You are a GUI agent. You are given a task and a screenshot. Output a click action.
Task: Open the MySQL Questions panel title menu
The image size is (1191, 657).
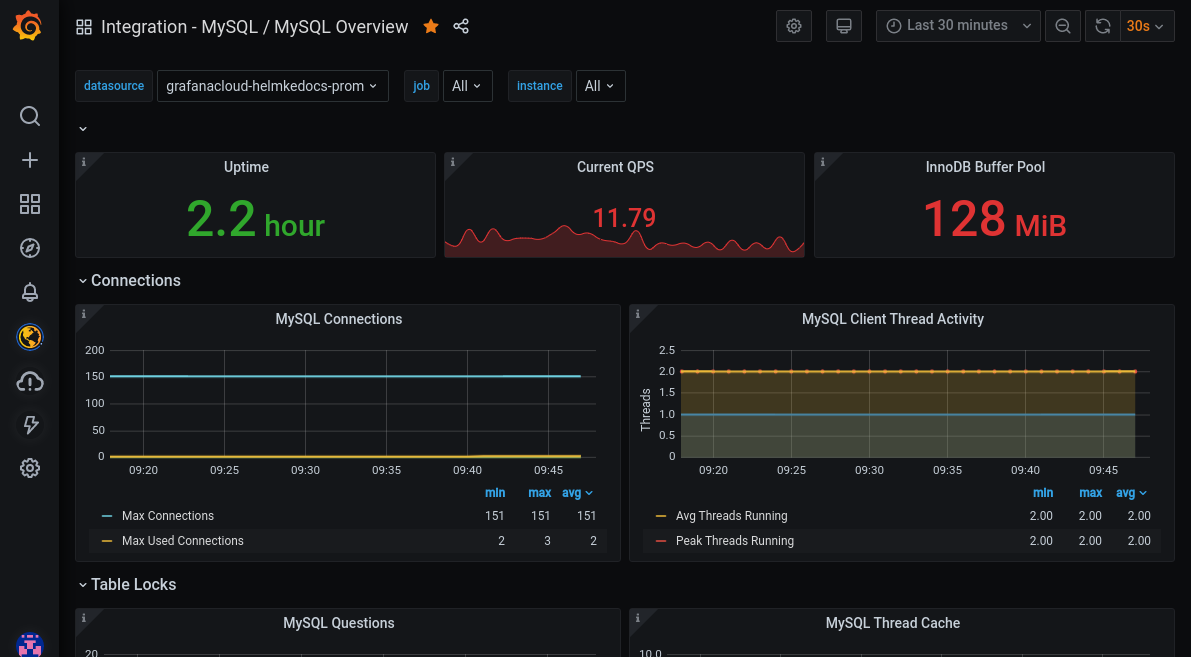tap(339, 623)
